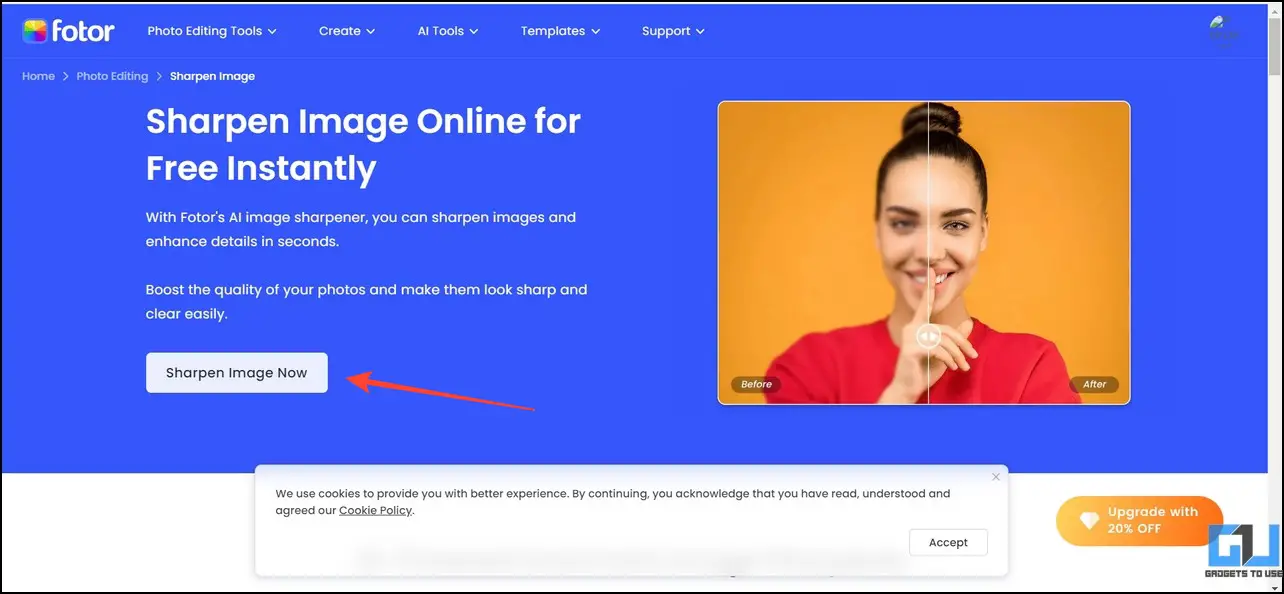The image size is (1284, 594).
Task: Click the before/after sample photo
Action: (x=924, y=252)
